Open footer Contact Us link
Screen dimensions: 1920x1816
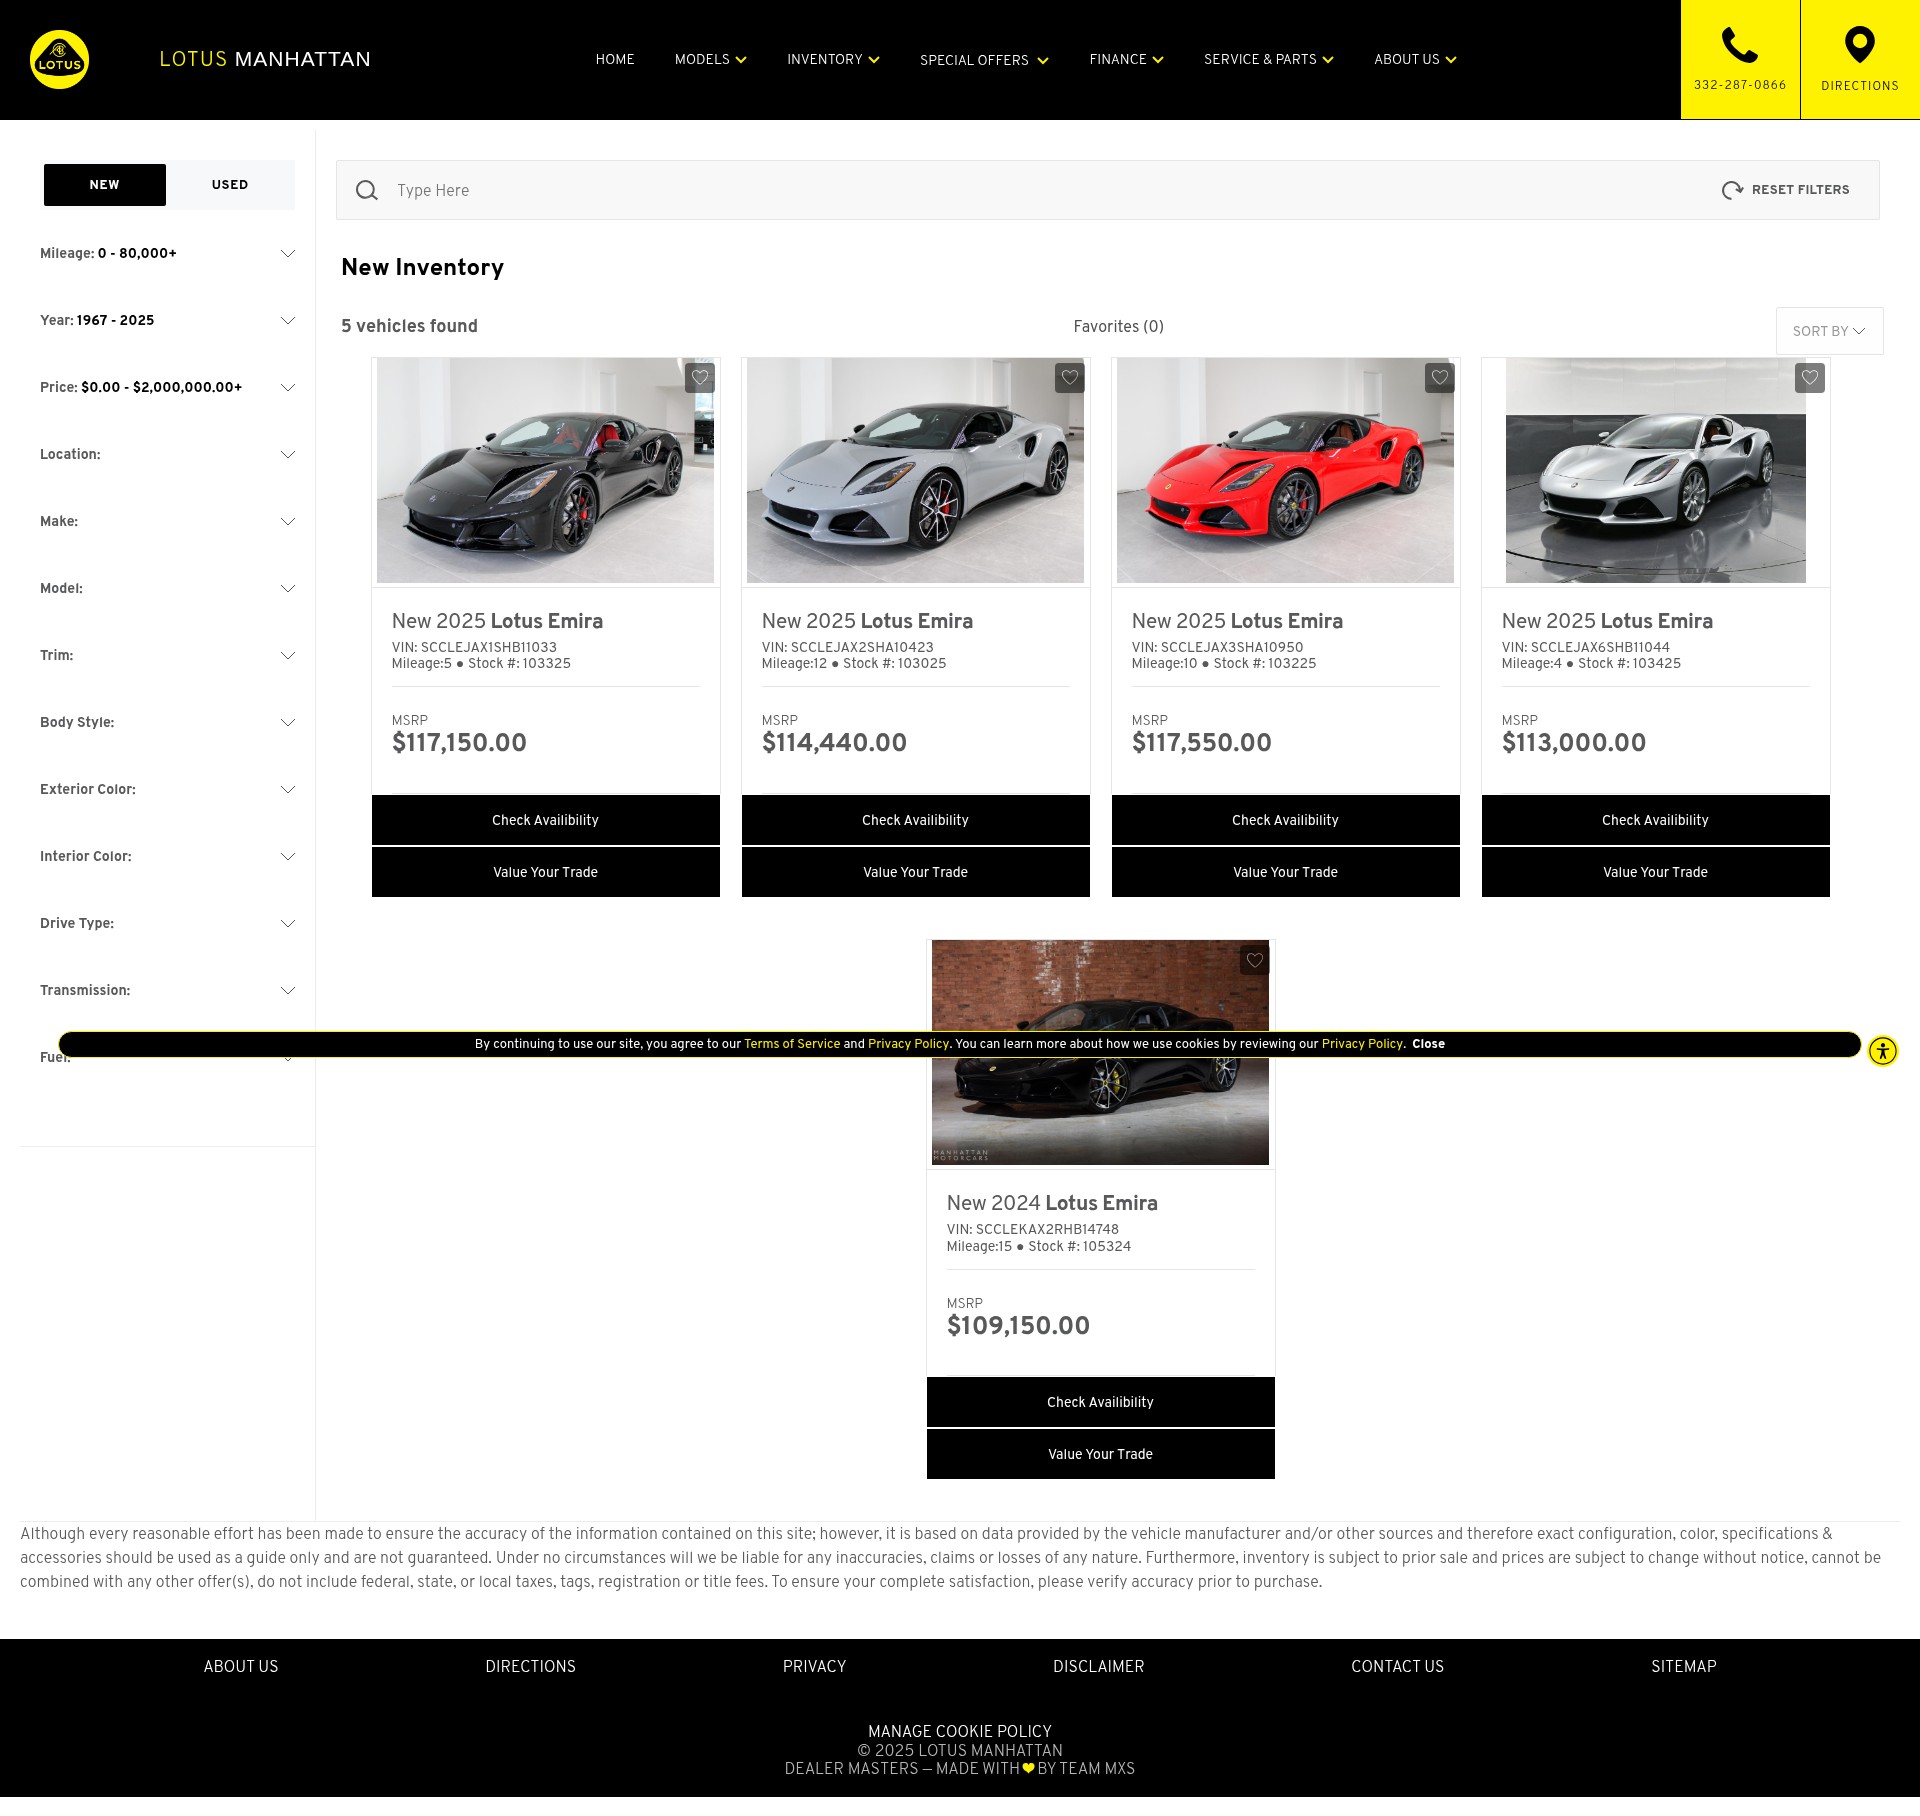point(1397,1666)
